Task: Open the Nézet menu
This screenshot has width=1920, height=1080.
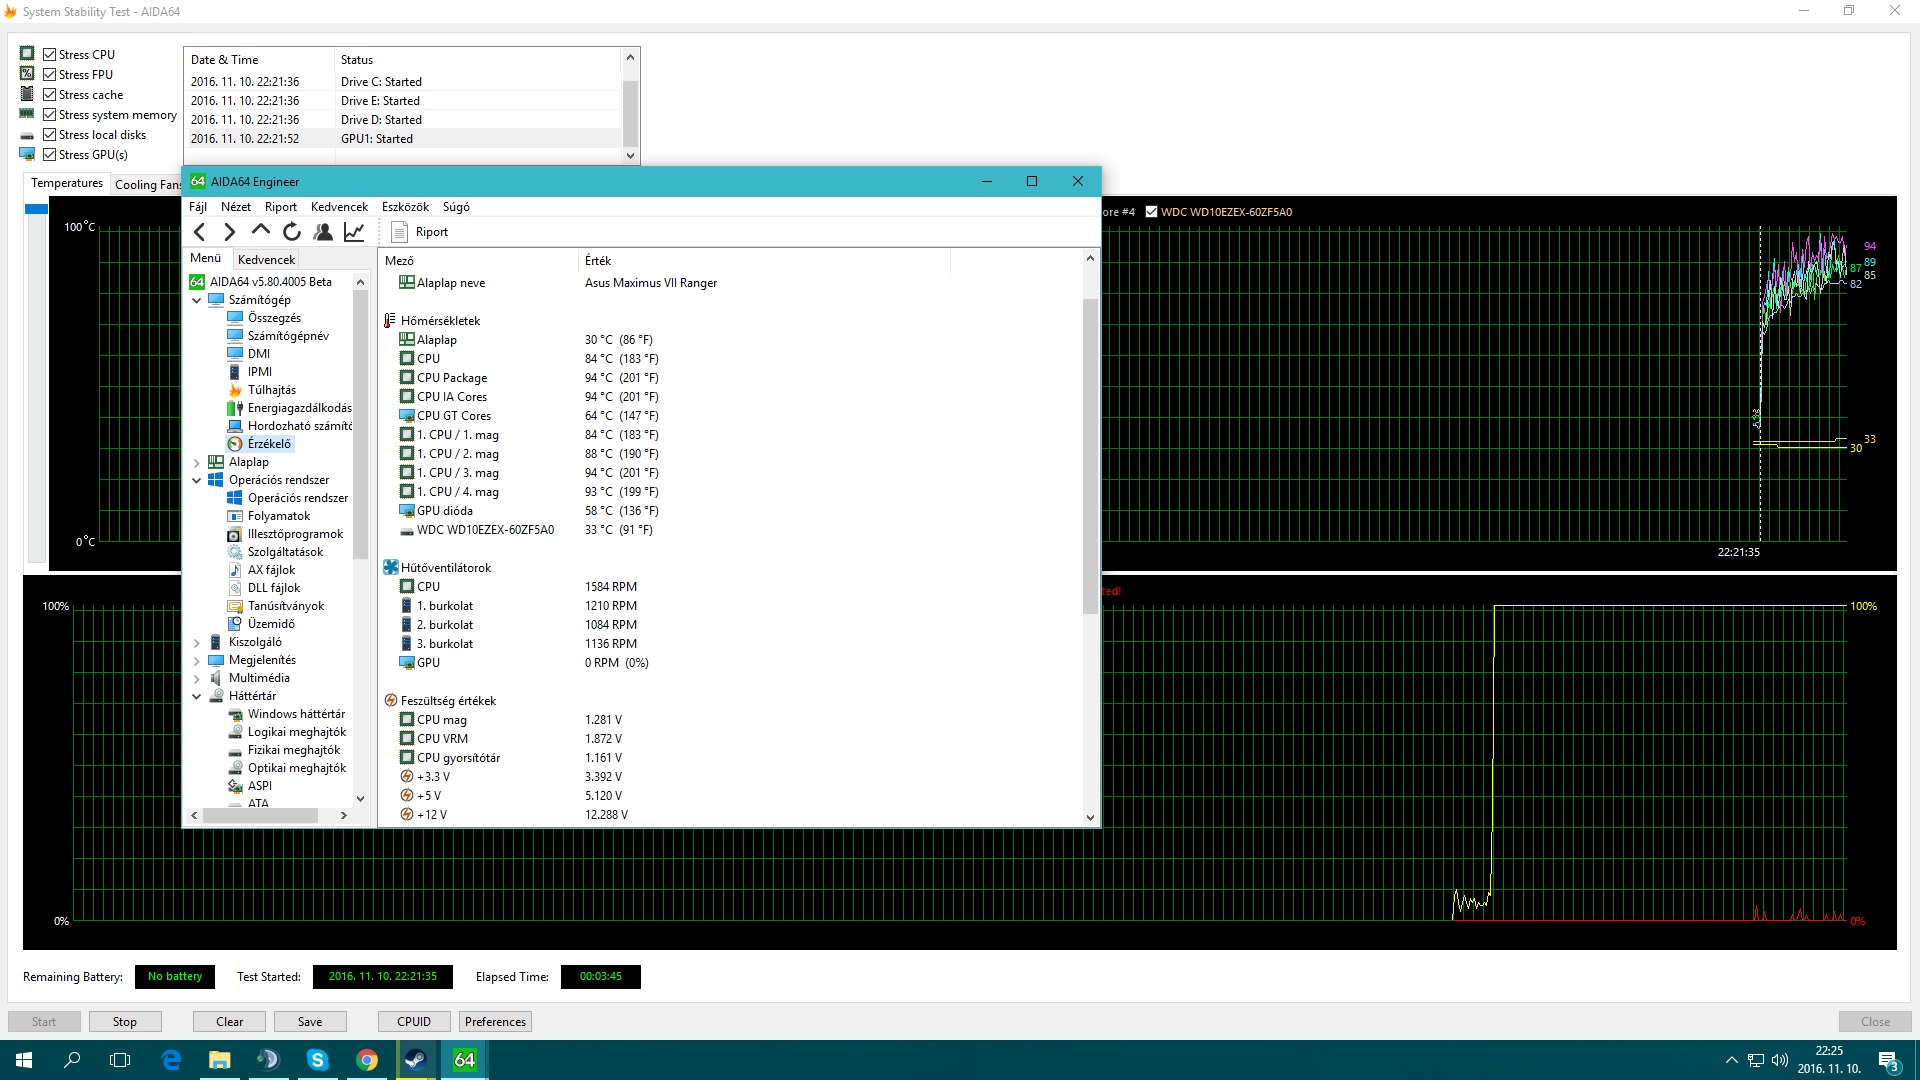Action: (236, 207)
